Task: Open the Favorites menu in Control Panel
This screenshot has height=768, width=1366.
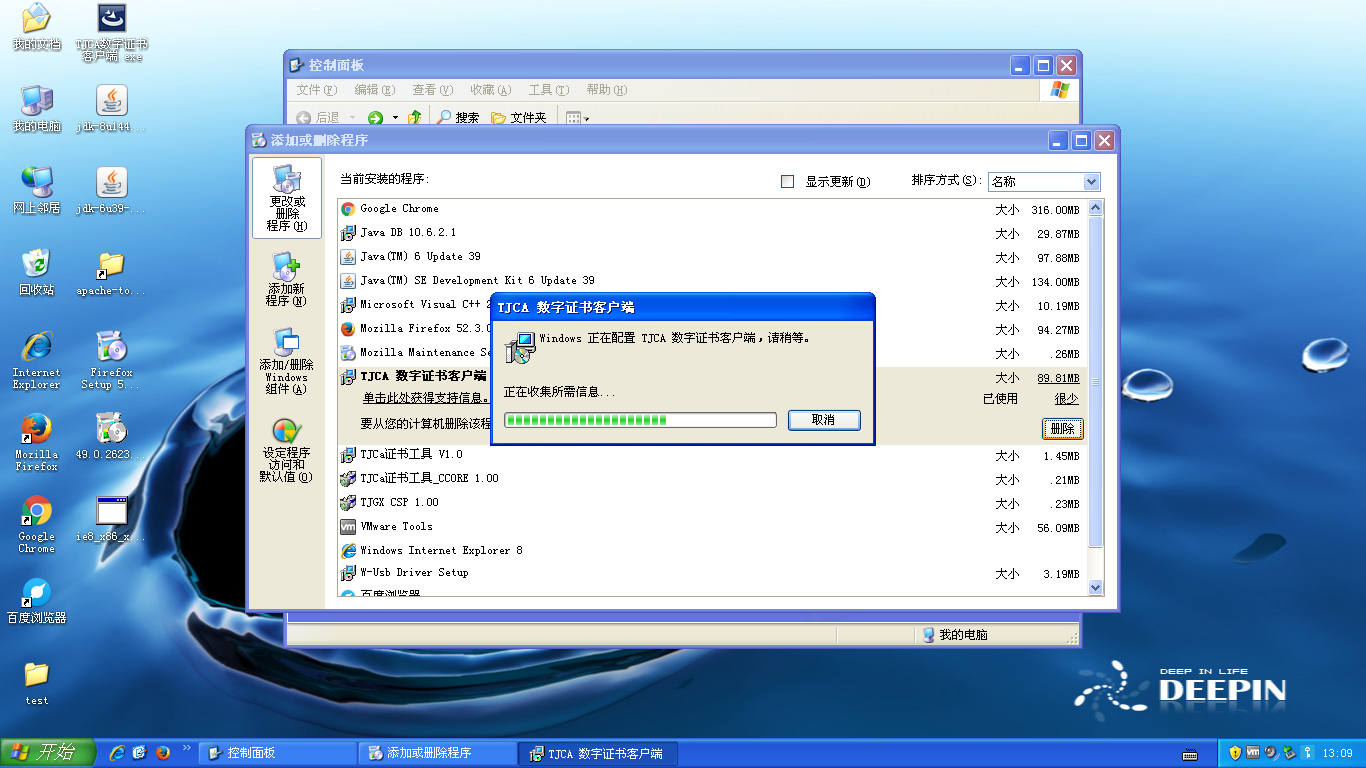Action: pos(490,90)
